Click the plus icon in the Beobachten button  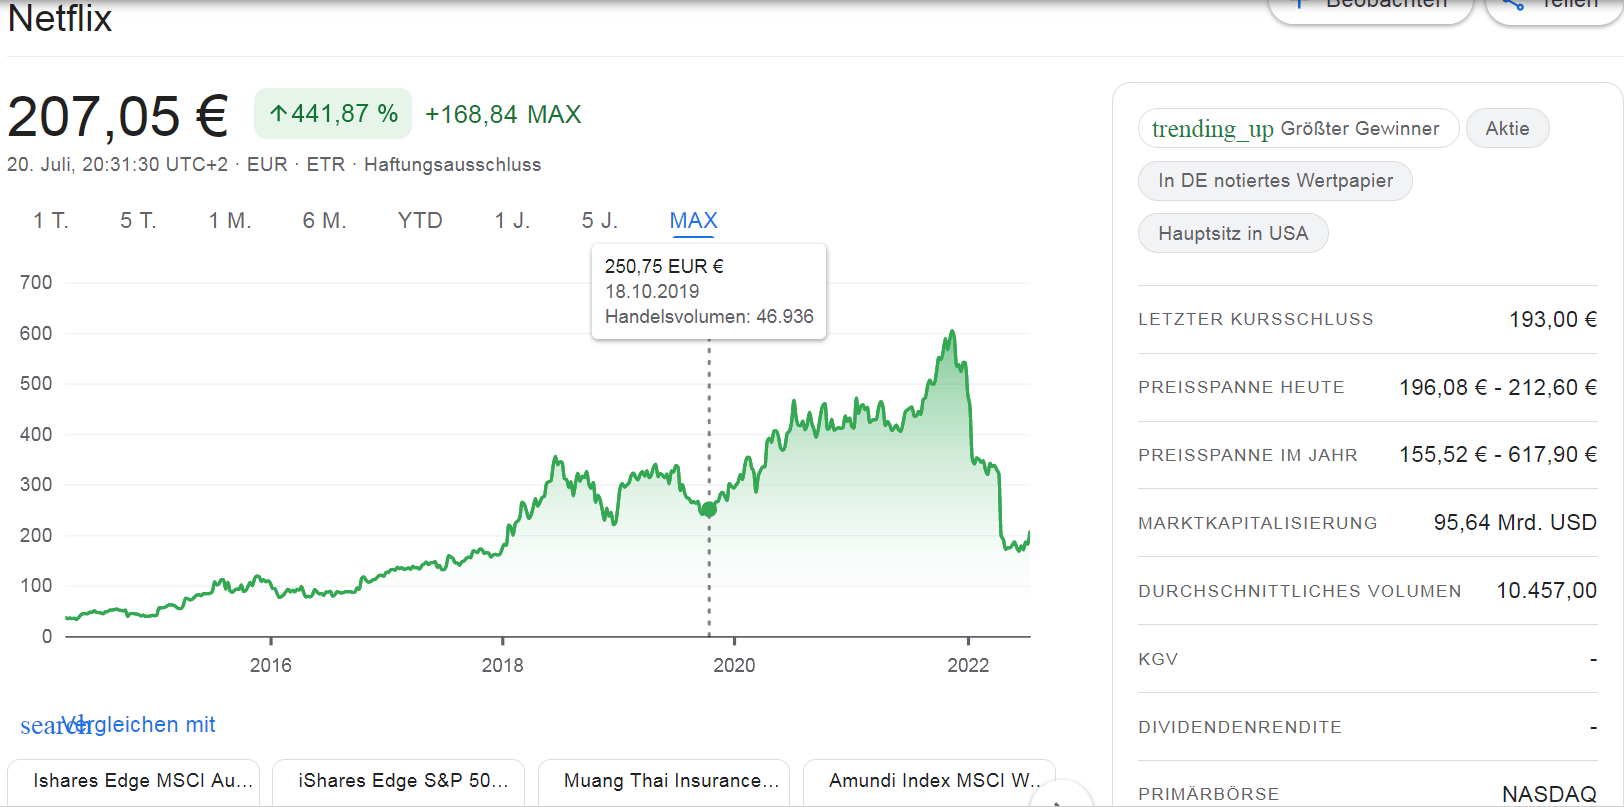tap(1299, 5)
